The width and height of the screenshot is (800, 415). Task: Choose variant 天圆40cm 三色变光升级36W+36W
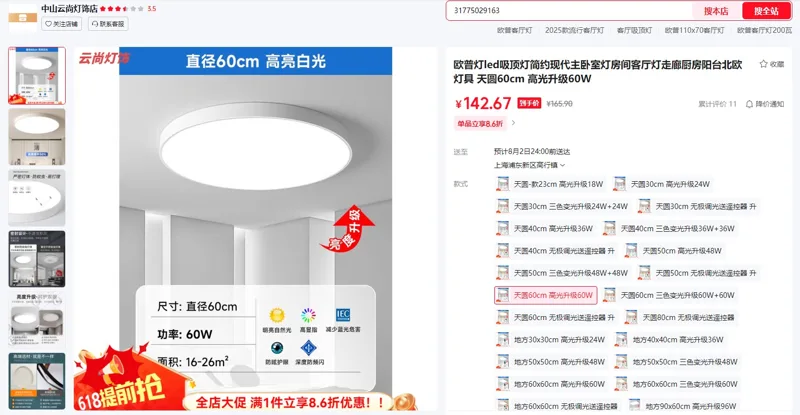(x=669, y=229)
